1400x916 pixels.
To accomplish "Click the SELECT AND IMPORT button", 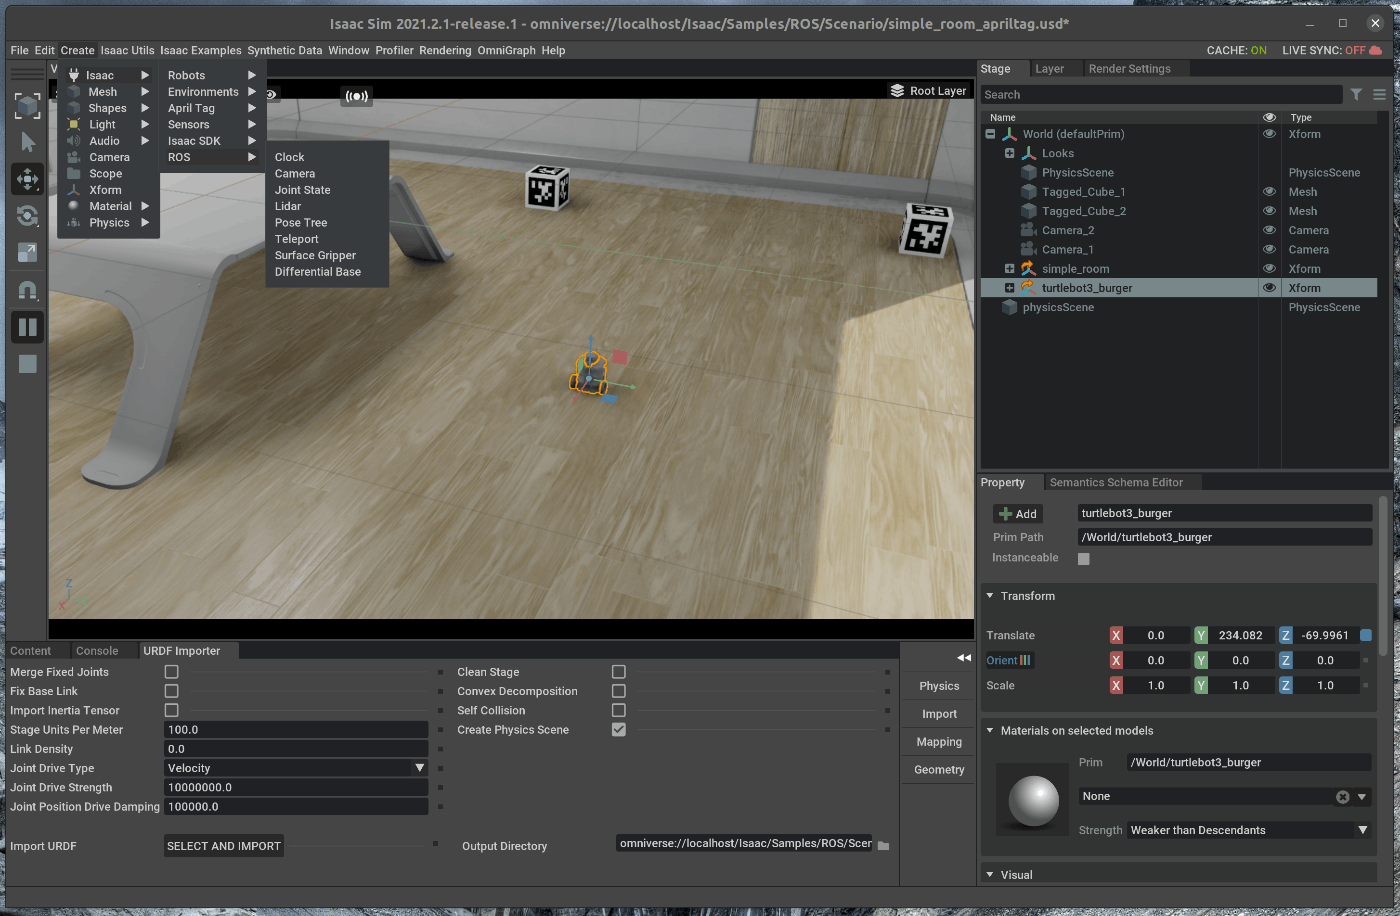I will point(224,846).
